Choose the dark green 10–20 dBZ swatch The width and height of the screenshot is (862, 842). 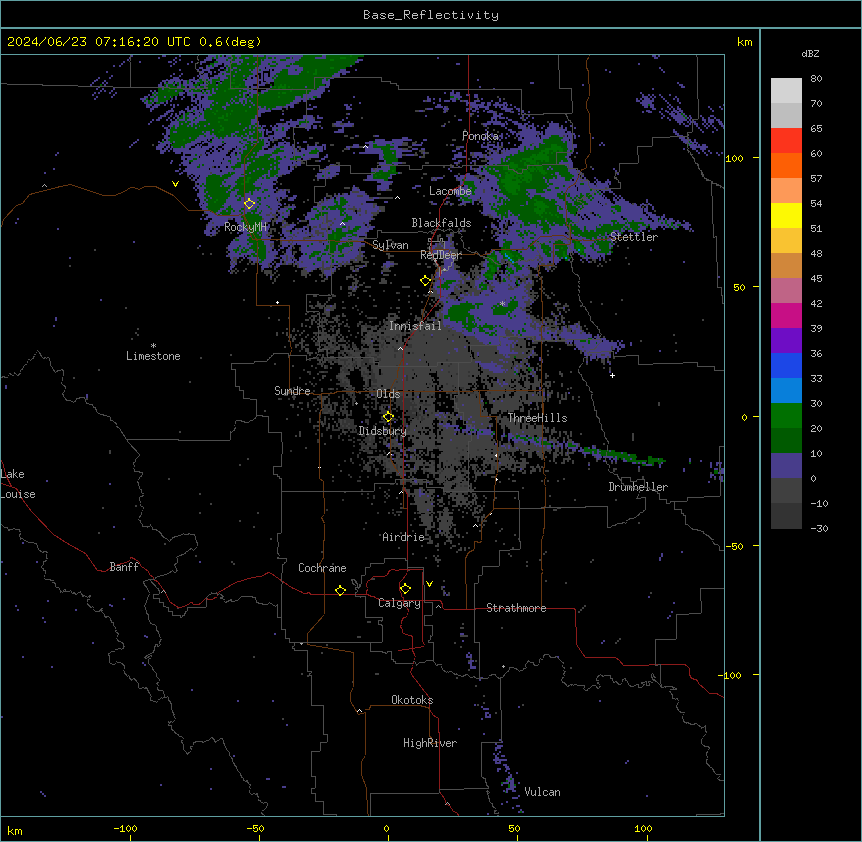point(786,441)
